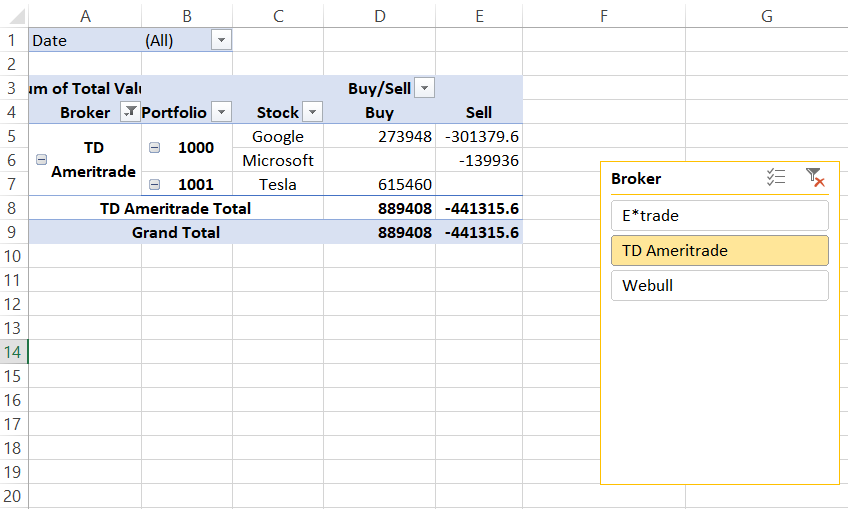Clear the Broker slicer filter
848x509 pixels.
(x=814, y=178)
